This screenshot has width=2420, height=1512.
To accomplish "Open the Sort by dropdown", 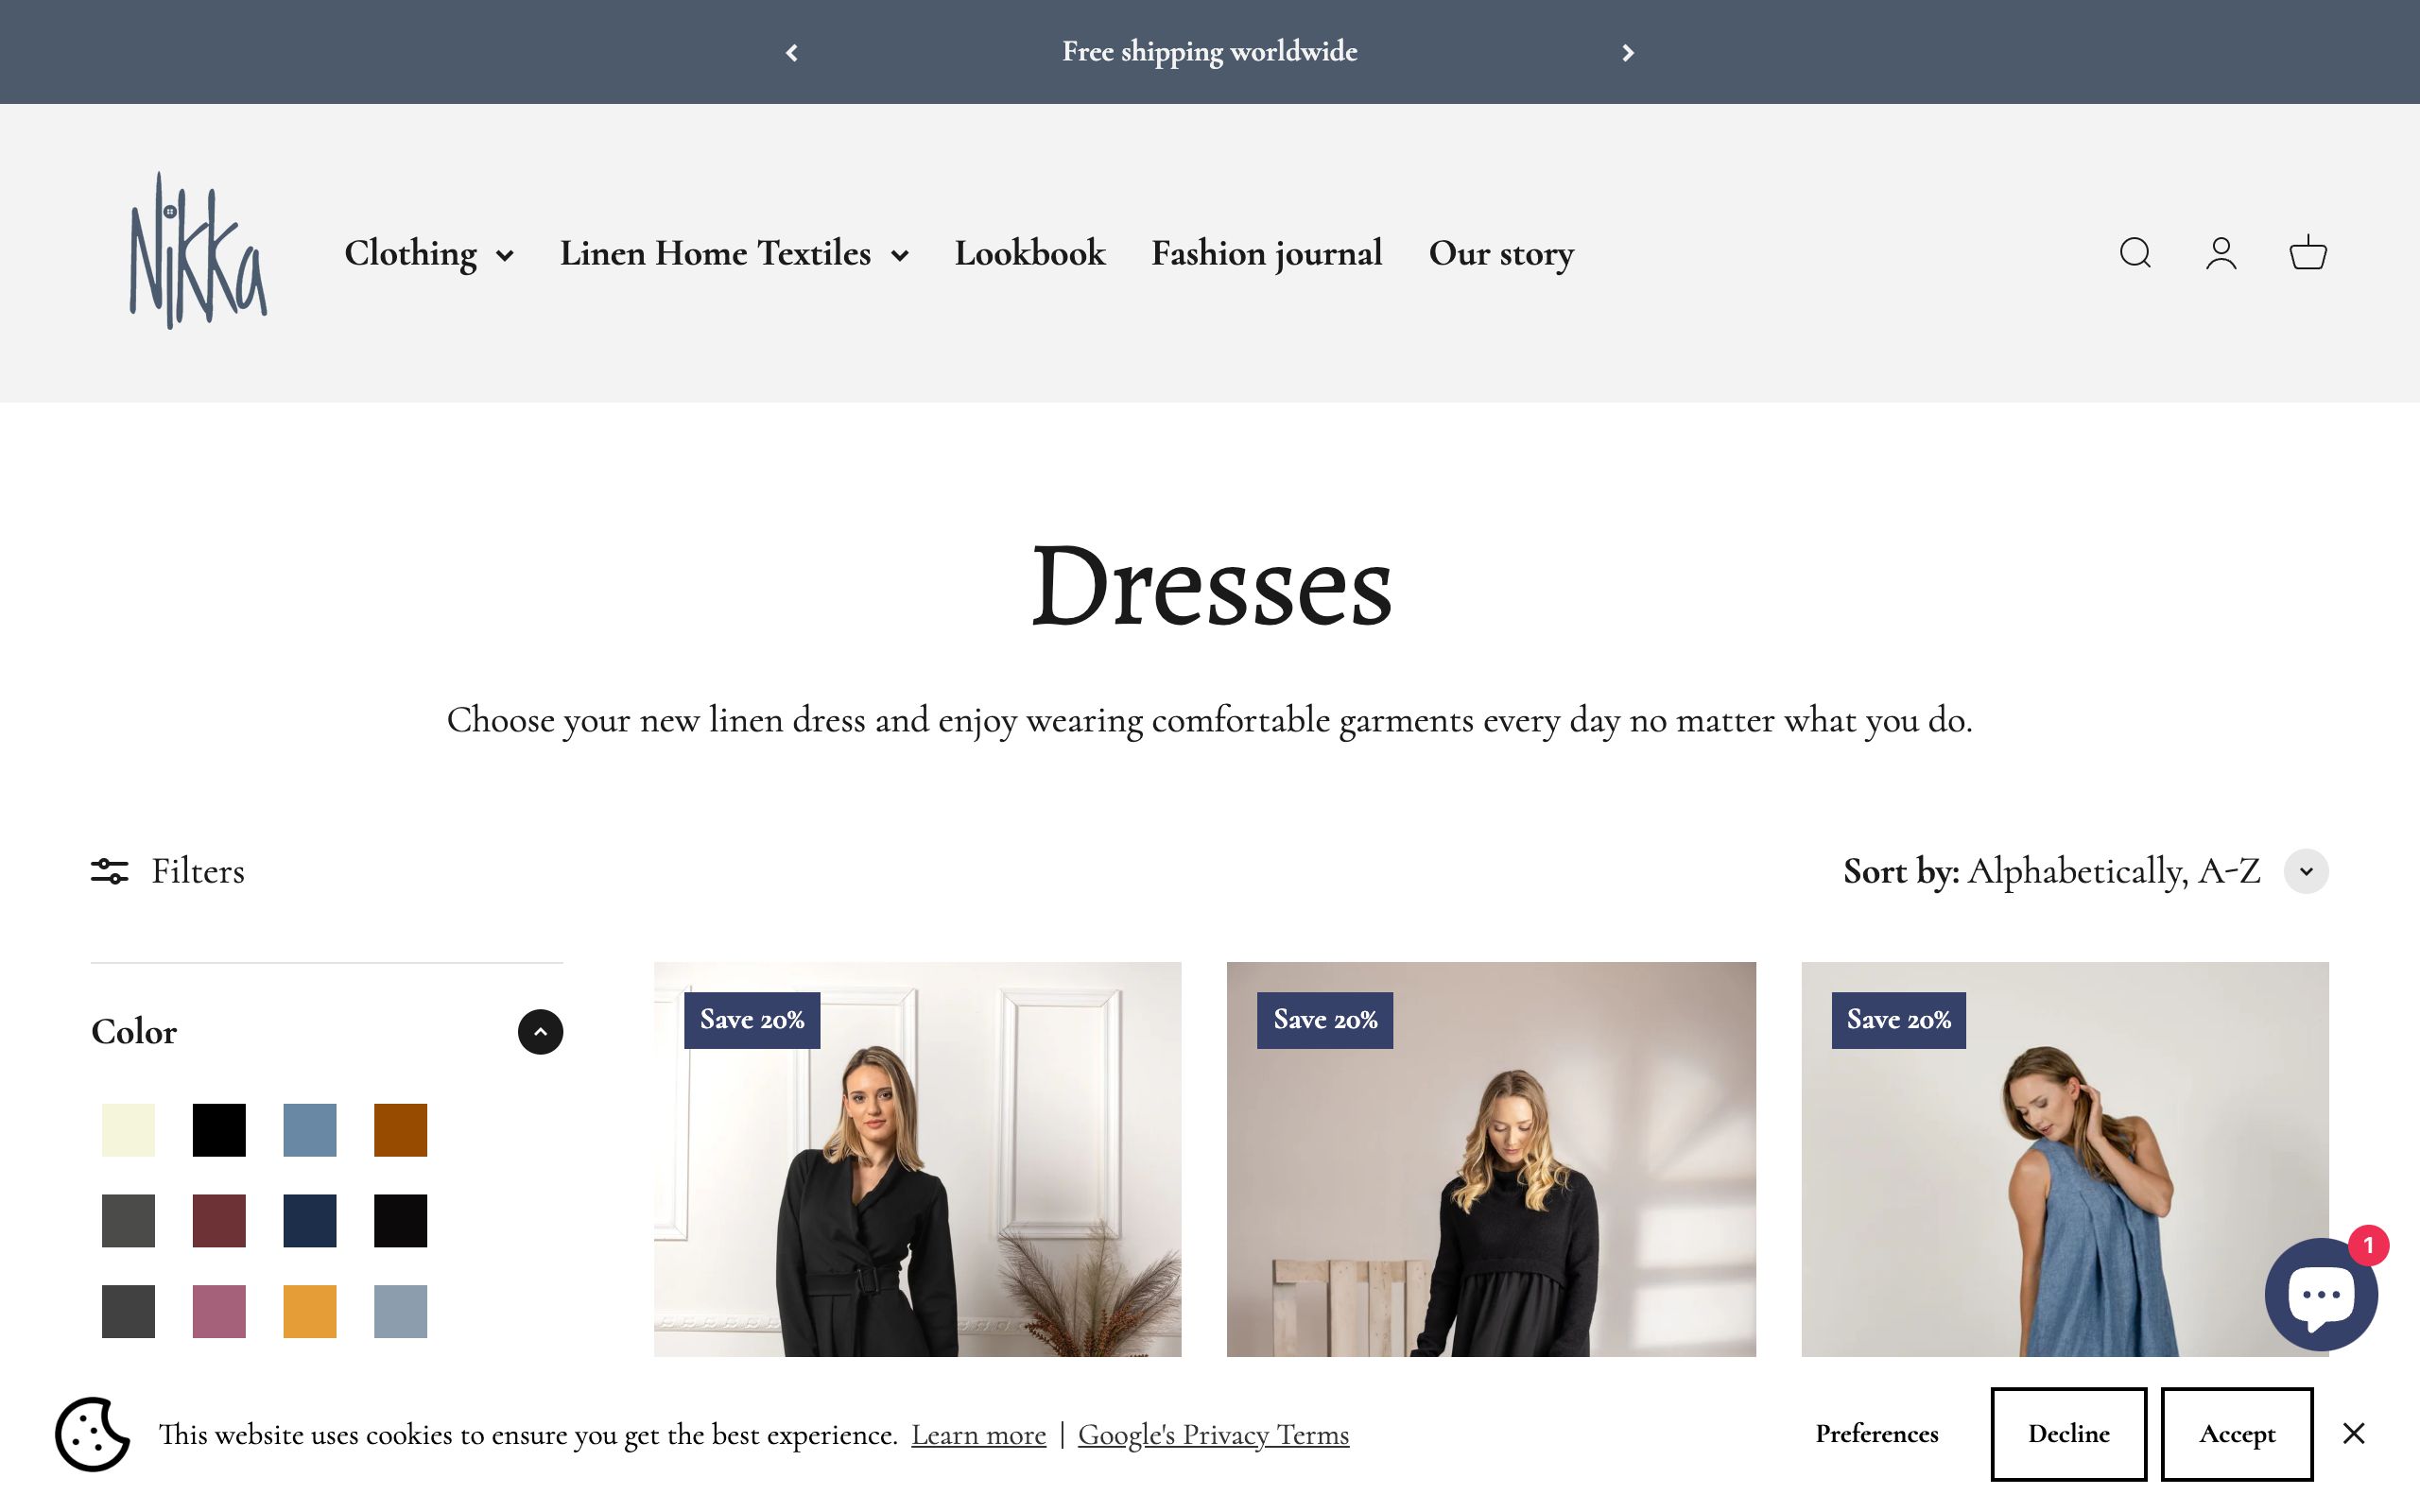I will click(2305, 871).
